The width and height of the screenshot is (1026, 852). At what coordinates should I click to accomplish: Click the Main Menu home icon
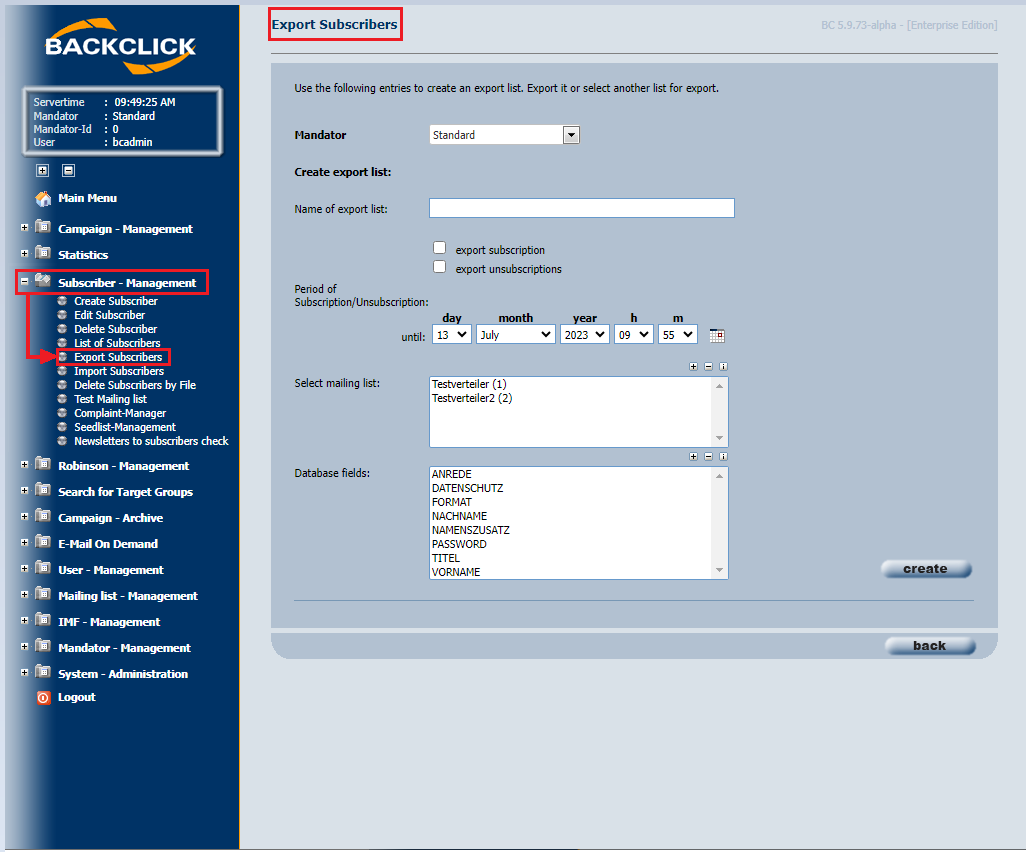[43, 198]
